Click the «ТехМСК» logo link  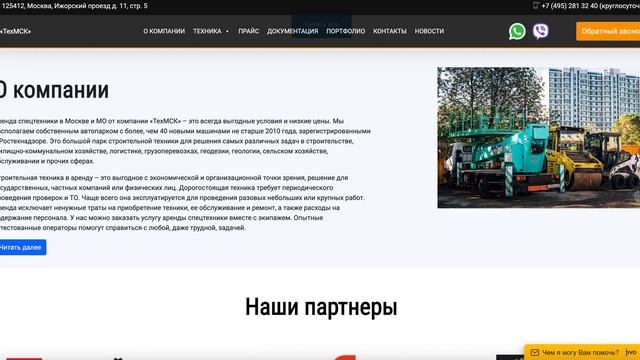pos(16,31)
